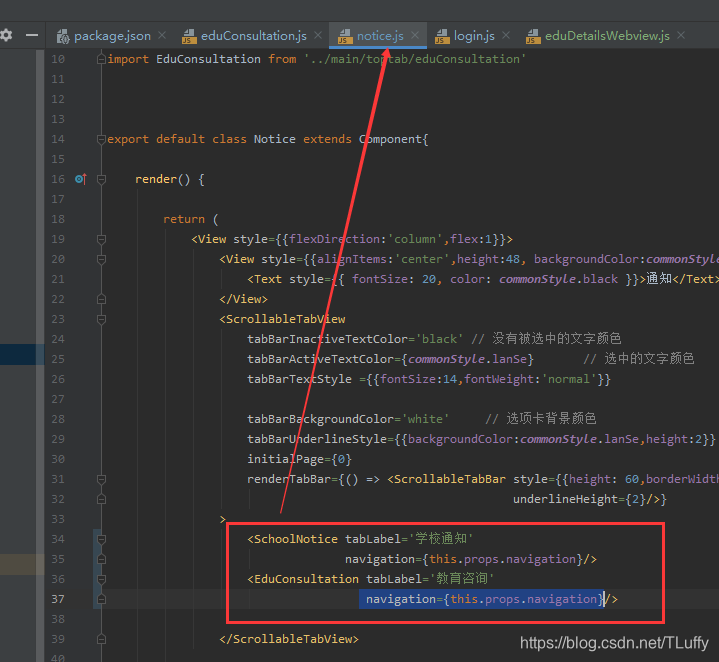
Task: Click the package.json file icon
Action: (63, 36)
